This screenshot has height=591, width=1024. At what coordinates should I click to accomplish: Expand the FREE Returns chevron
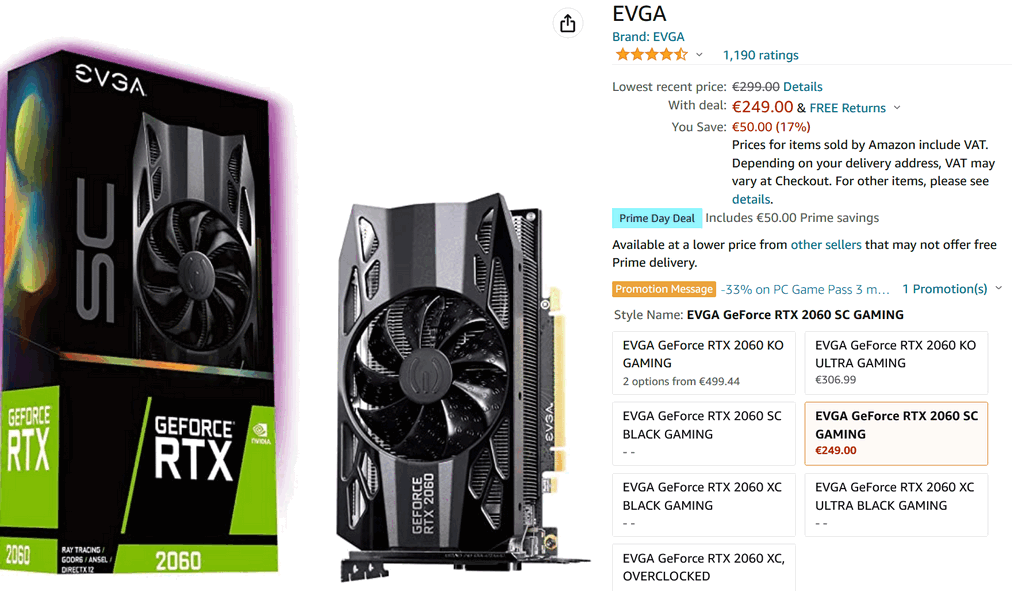[897, 108]
